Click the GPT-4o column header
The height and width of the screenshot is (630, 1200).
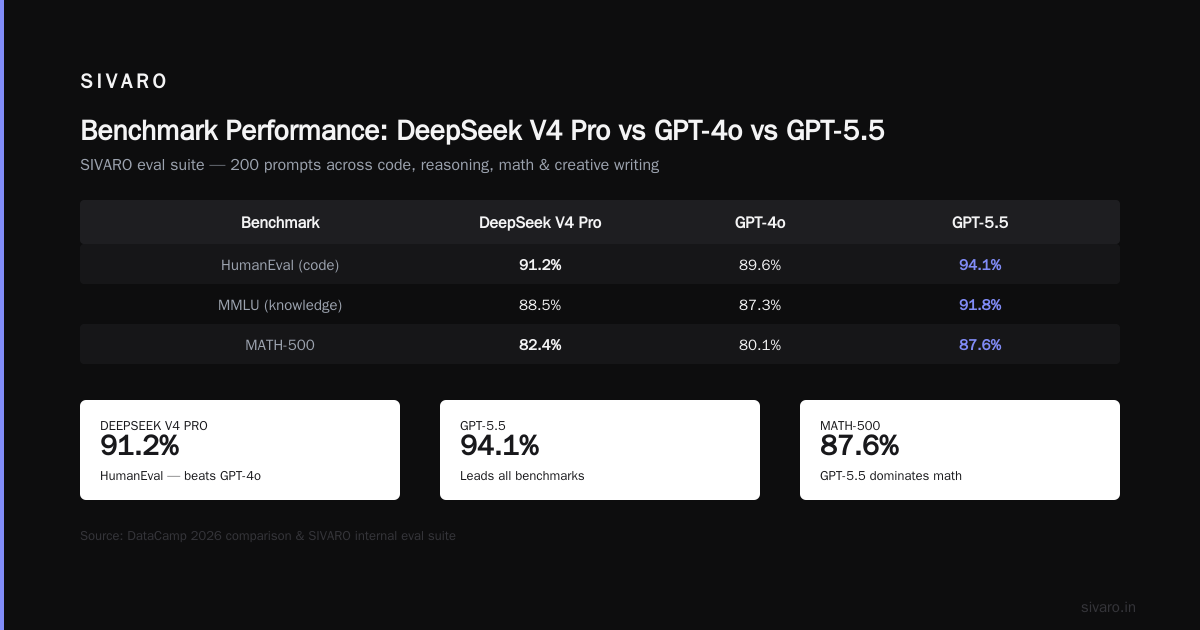pyautogui.click(x=760, y=223)
